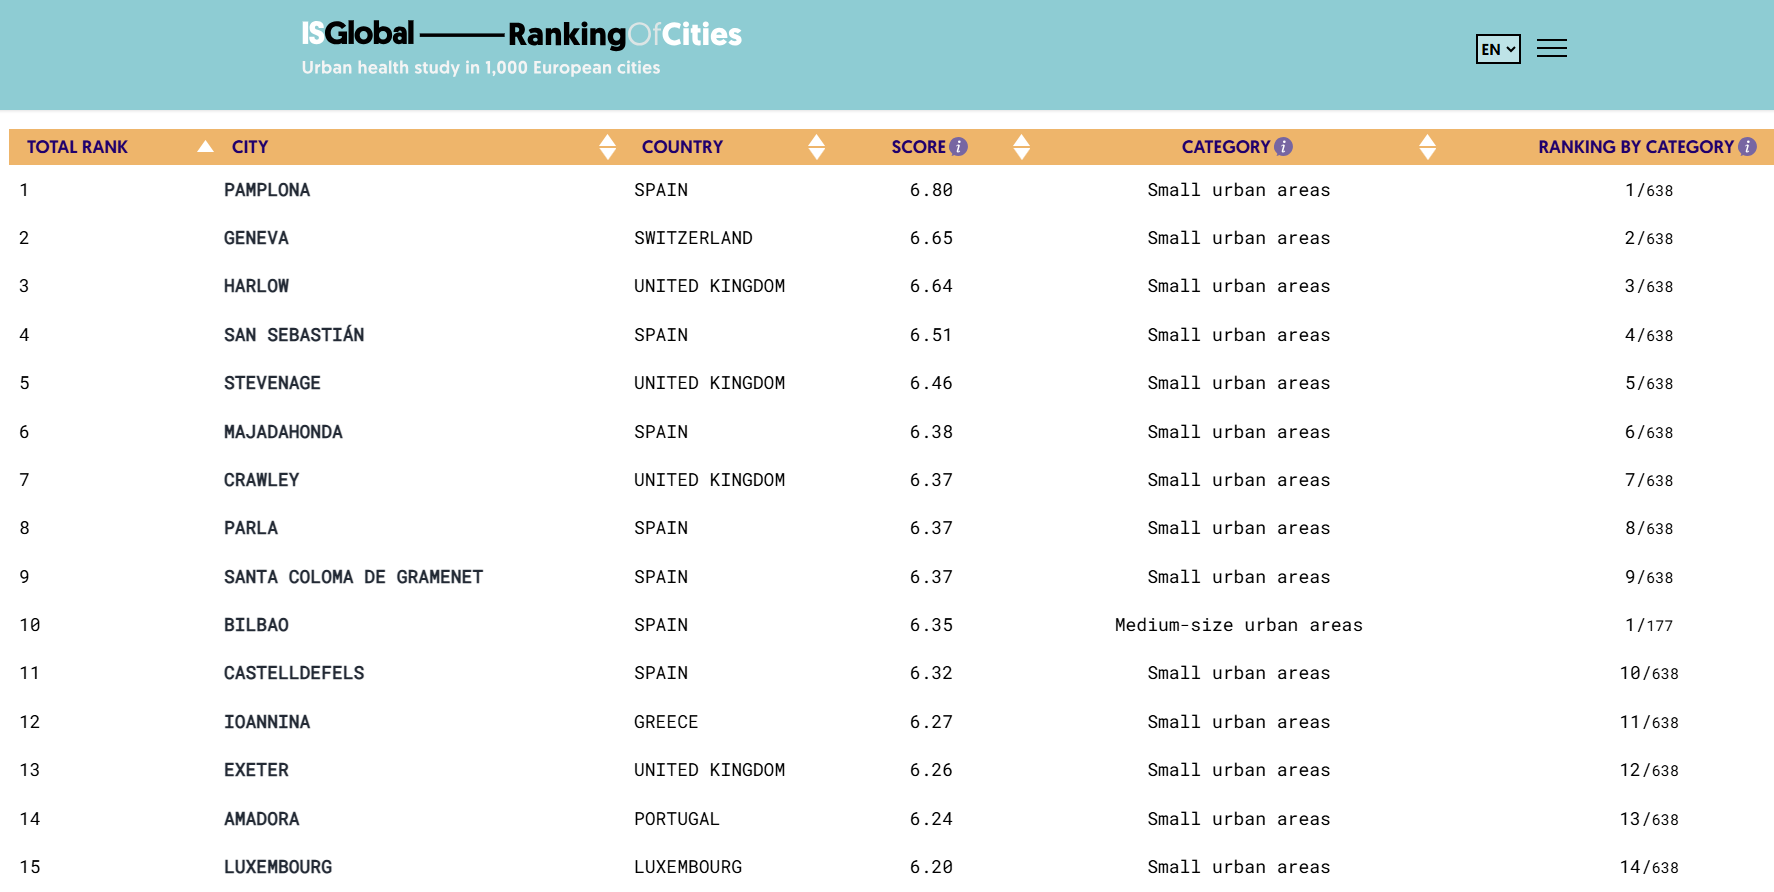Click UNITED KINGDOM in Harlow row
This screenshot has height=892, width=1774.
pyautogui.click(x=710, y=286)
